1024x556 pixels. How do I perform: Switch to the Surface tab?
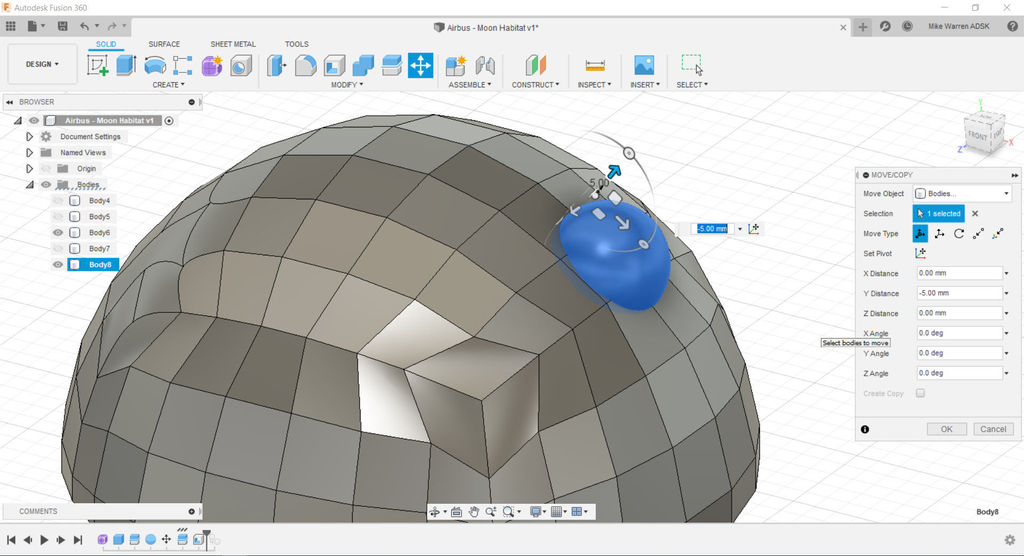(164, 44)
